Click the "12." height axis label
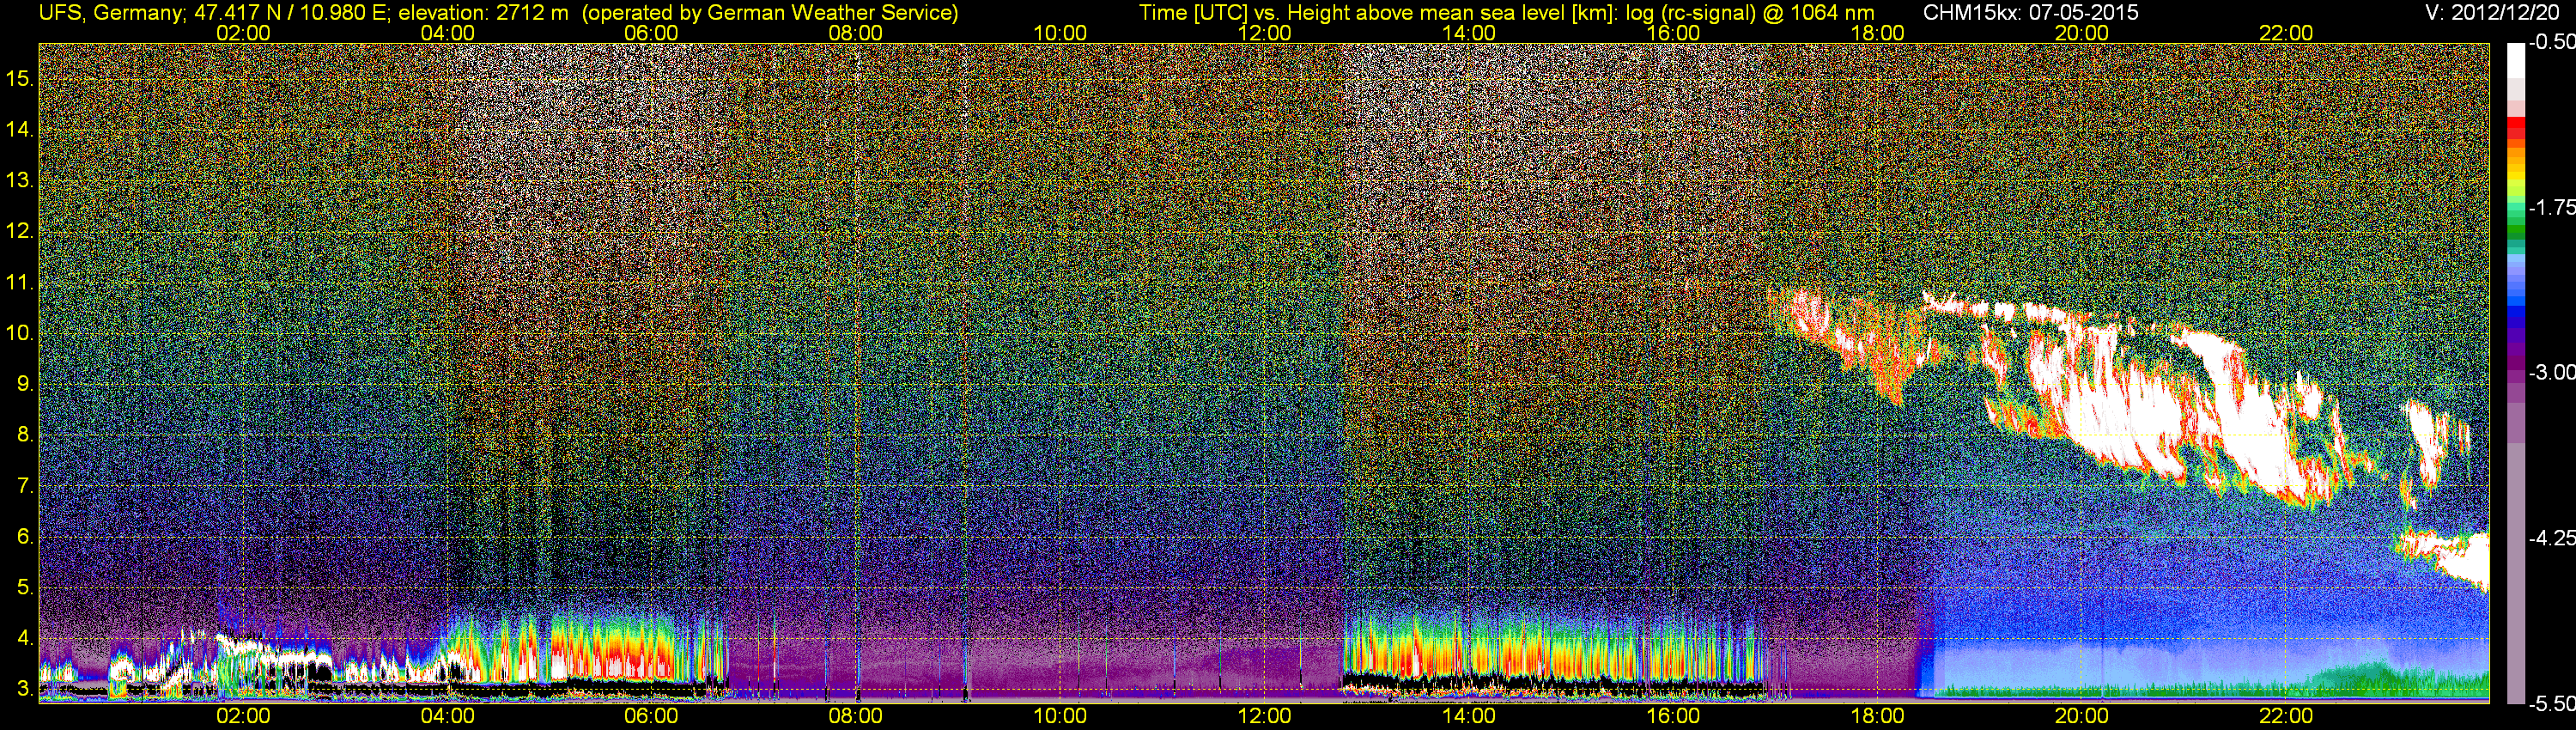The image size is (2576, 730). (x=20, y=231)
